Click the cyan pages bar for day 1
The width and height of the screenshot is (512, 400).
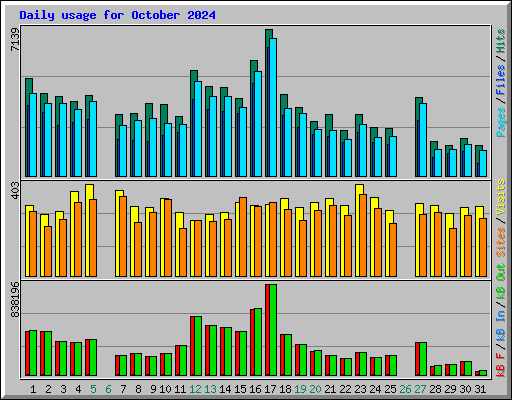click(33, 135)
